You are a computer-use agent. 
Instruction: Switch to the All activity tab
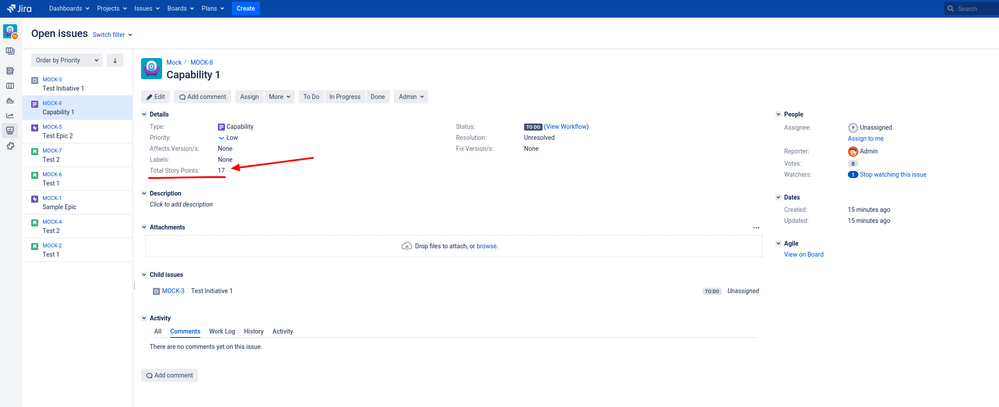pyautogui.click(x=157, y=331)
